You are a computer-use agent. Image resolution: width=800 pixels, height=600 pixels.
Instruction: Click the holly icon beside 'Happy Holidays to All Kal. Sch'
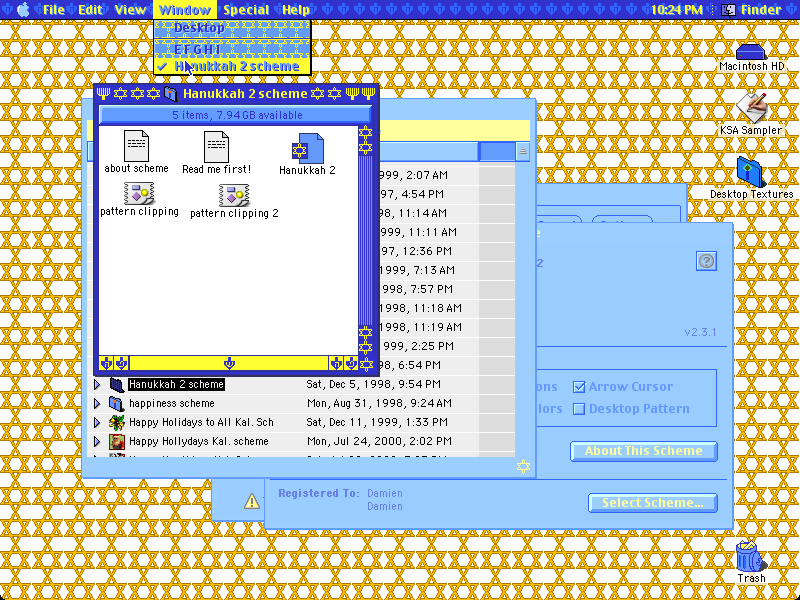pyautogui.click(x=117, y=422)
